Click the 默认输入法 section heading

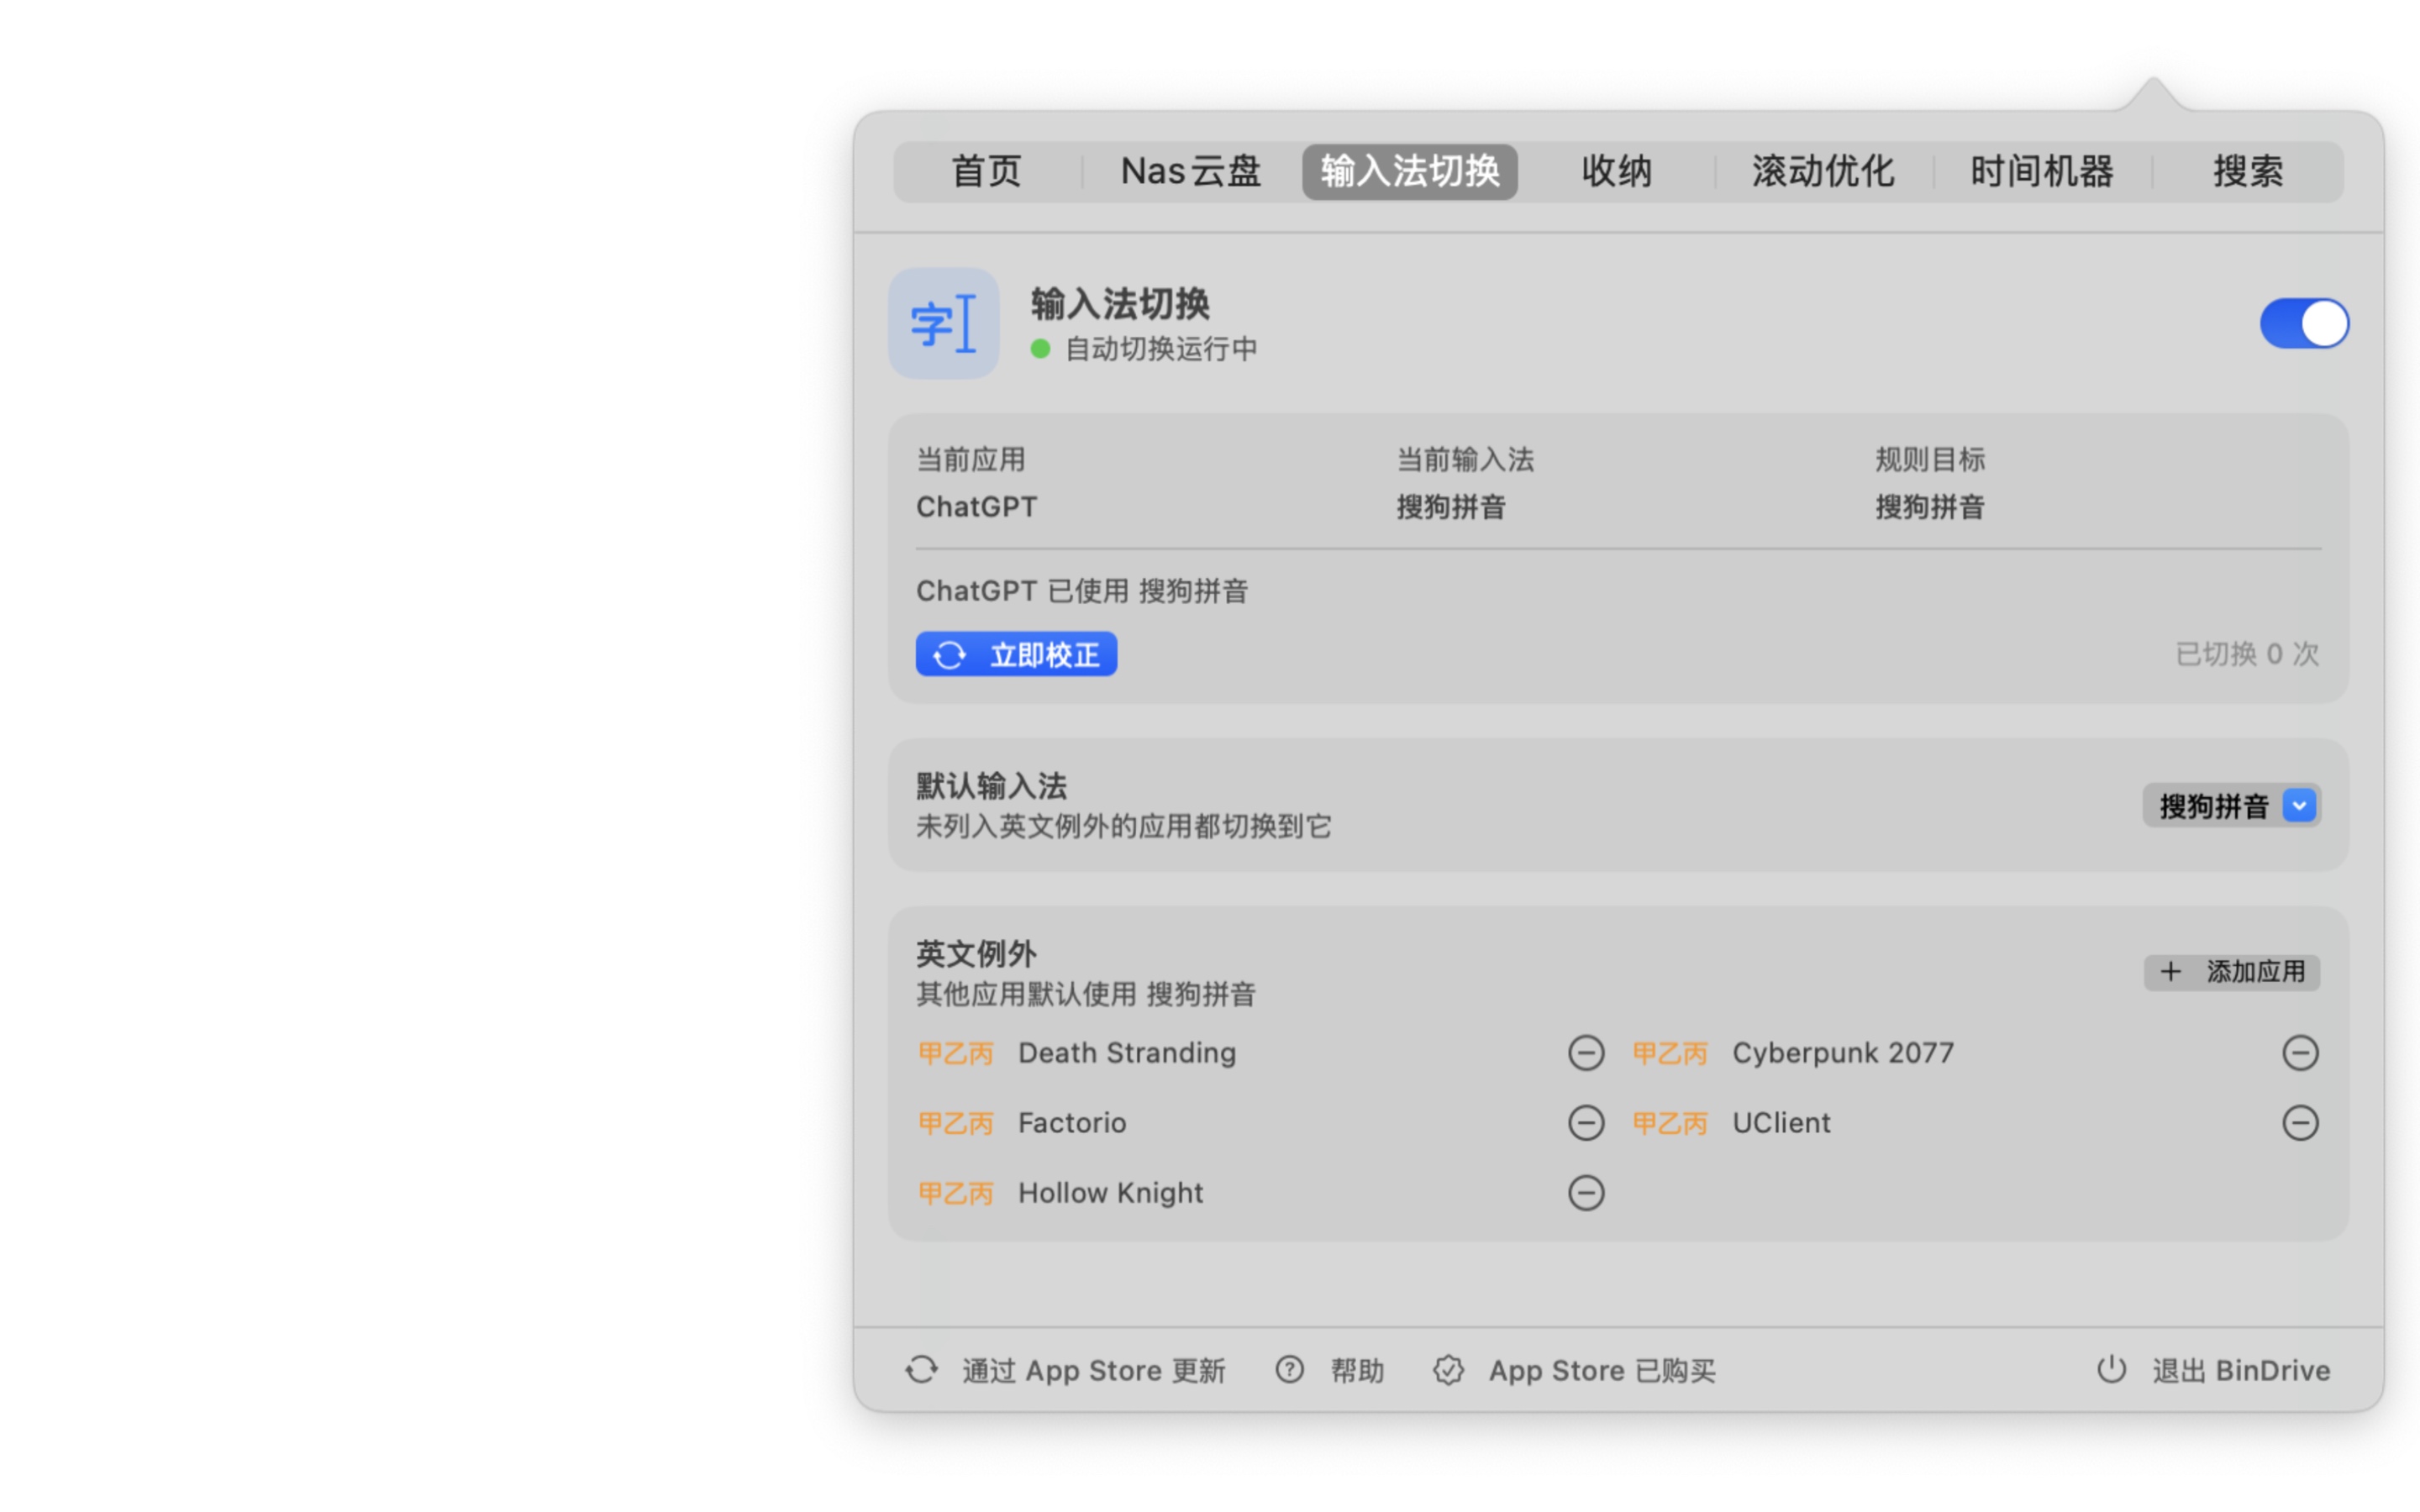[x=991, y=786]
